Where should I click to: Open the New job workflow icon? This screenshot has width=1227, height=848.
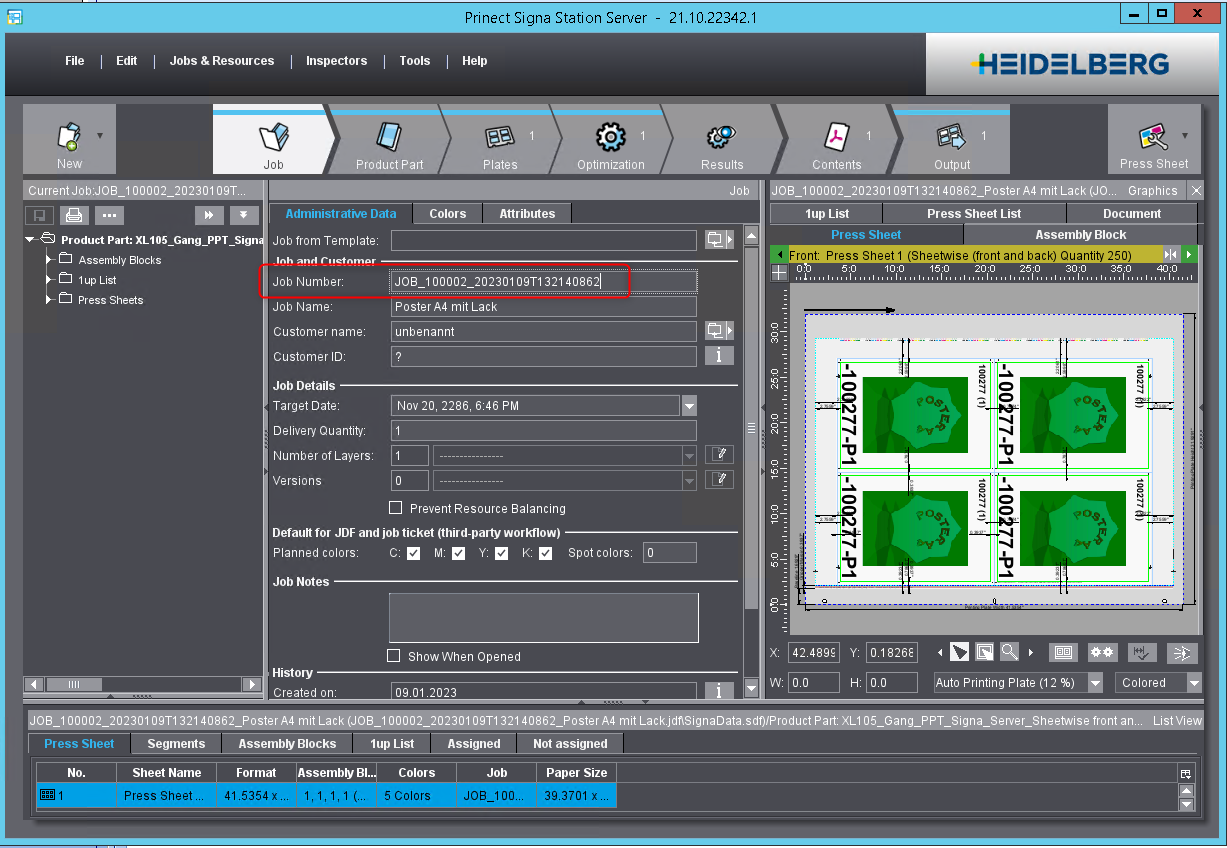click(68, 138)
